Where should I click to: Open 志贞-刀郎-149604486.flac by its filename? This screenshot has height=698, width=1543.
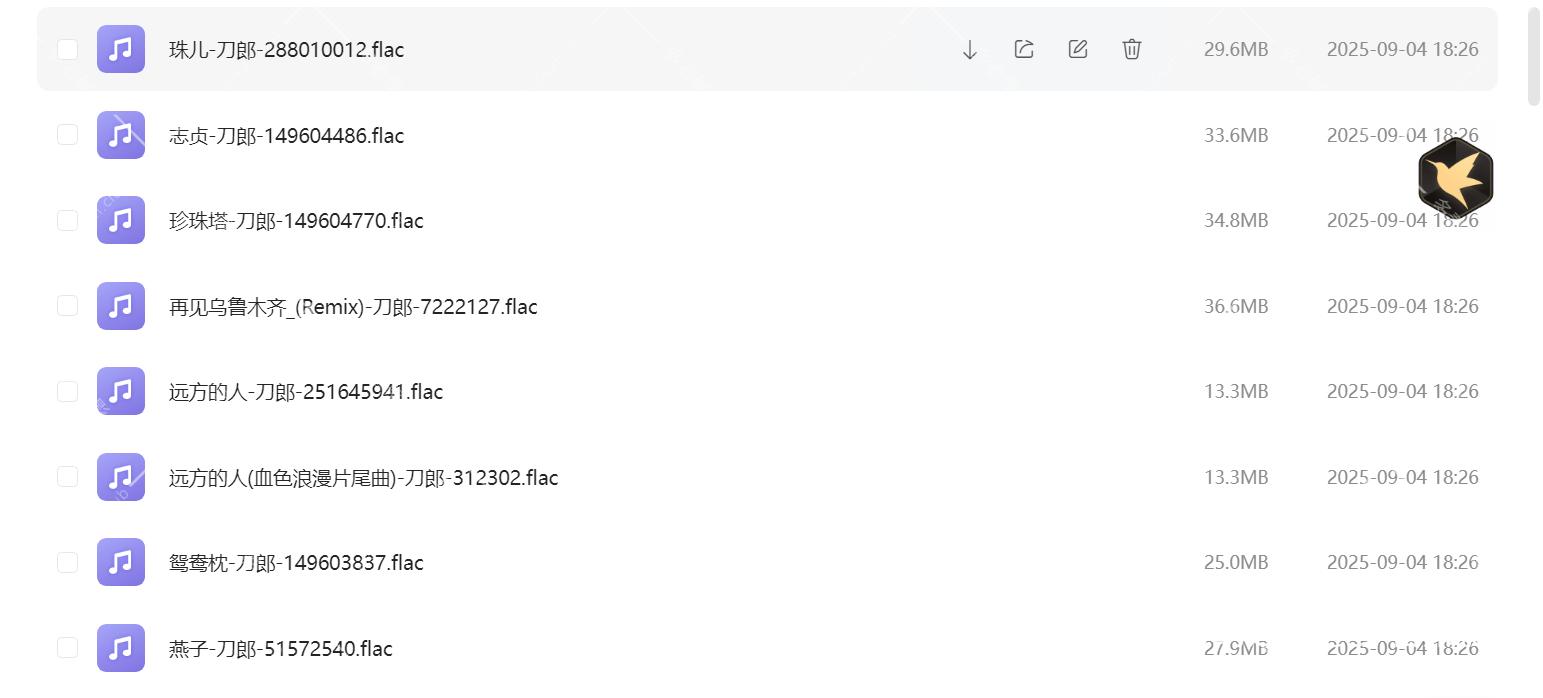(x=285, y=134)
